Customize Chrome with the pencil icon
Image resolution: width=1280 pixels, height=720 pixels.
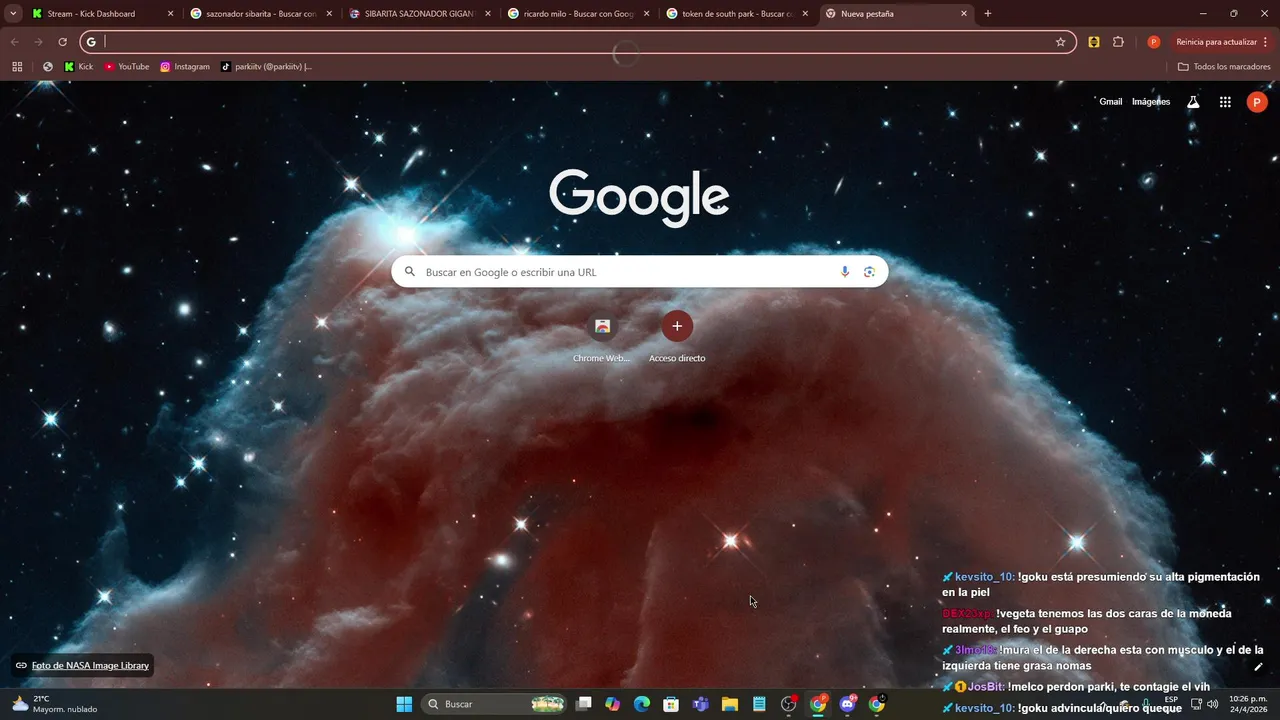[x=1258, y=667]
